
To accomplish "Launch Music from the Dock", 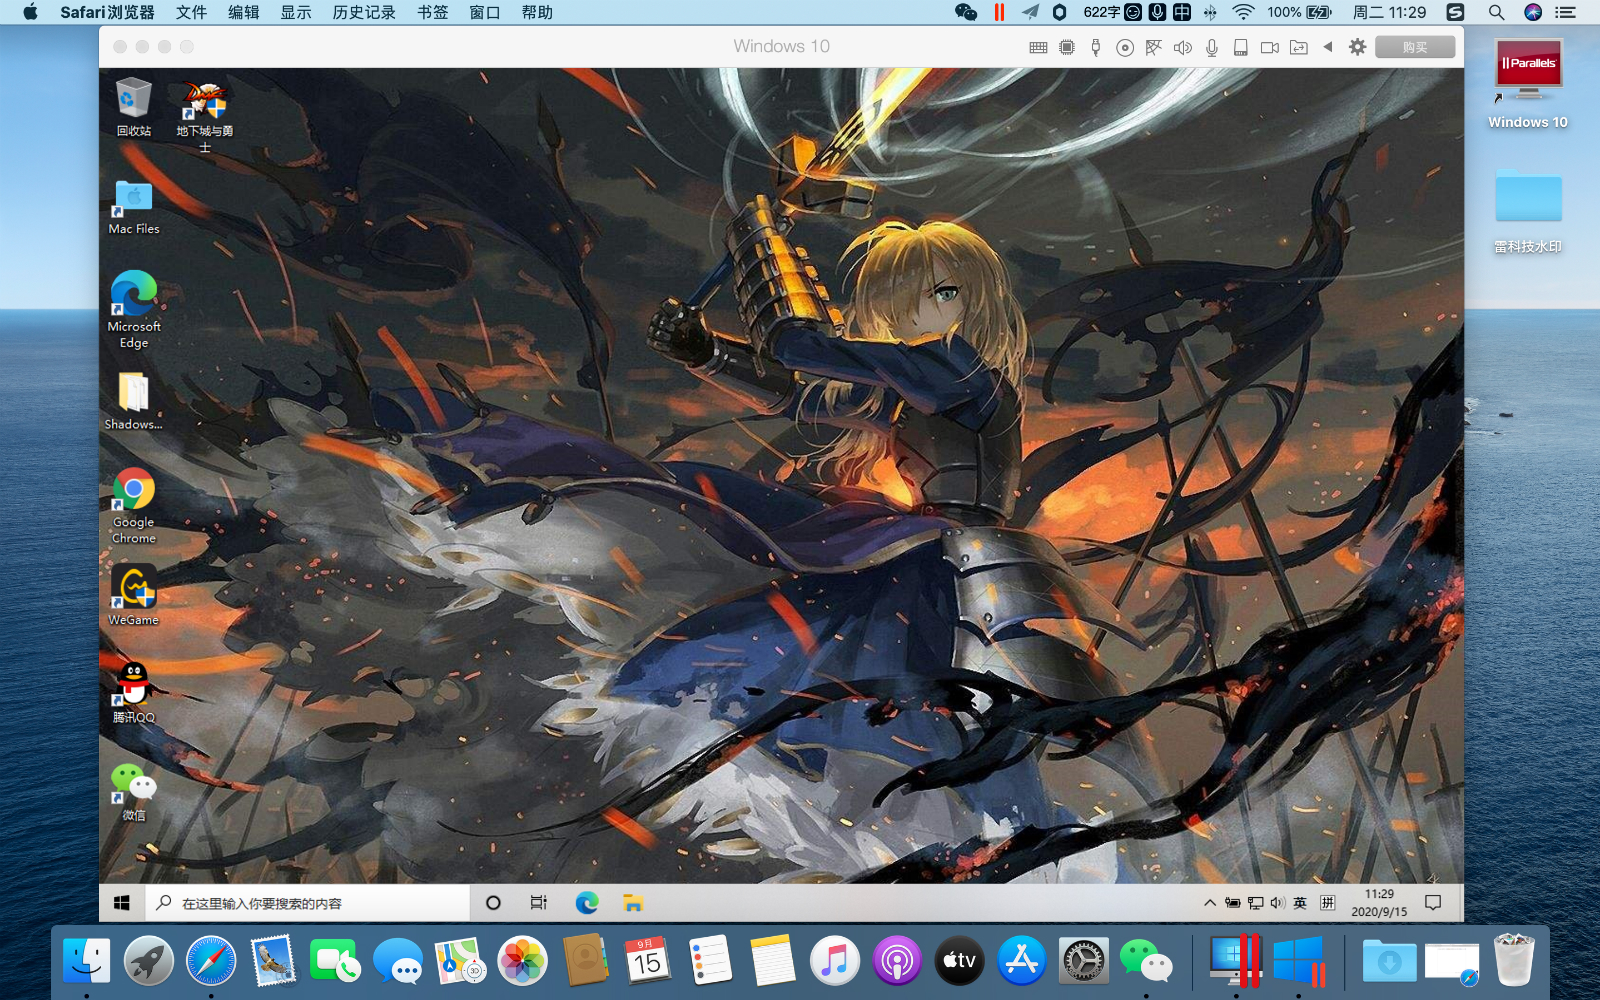I will tap(834, 961).
